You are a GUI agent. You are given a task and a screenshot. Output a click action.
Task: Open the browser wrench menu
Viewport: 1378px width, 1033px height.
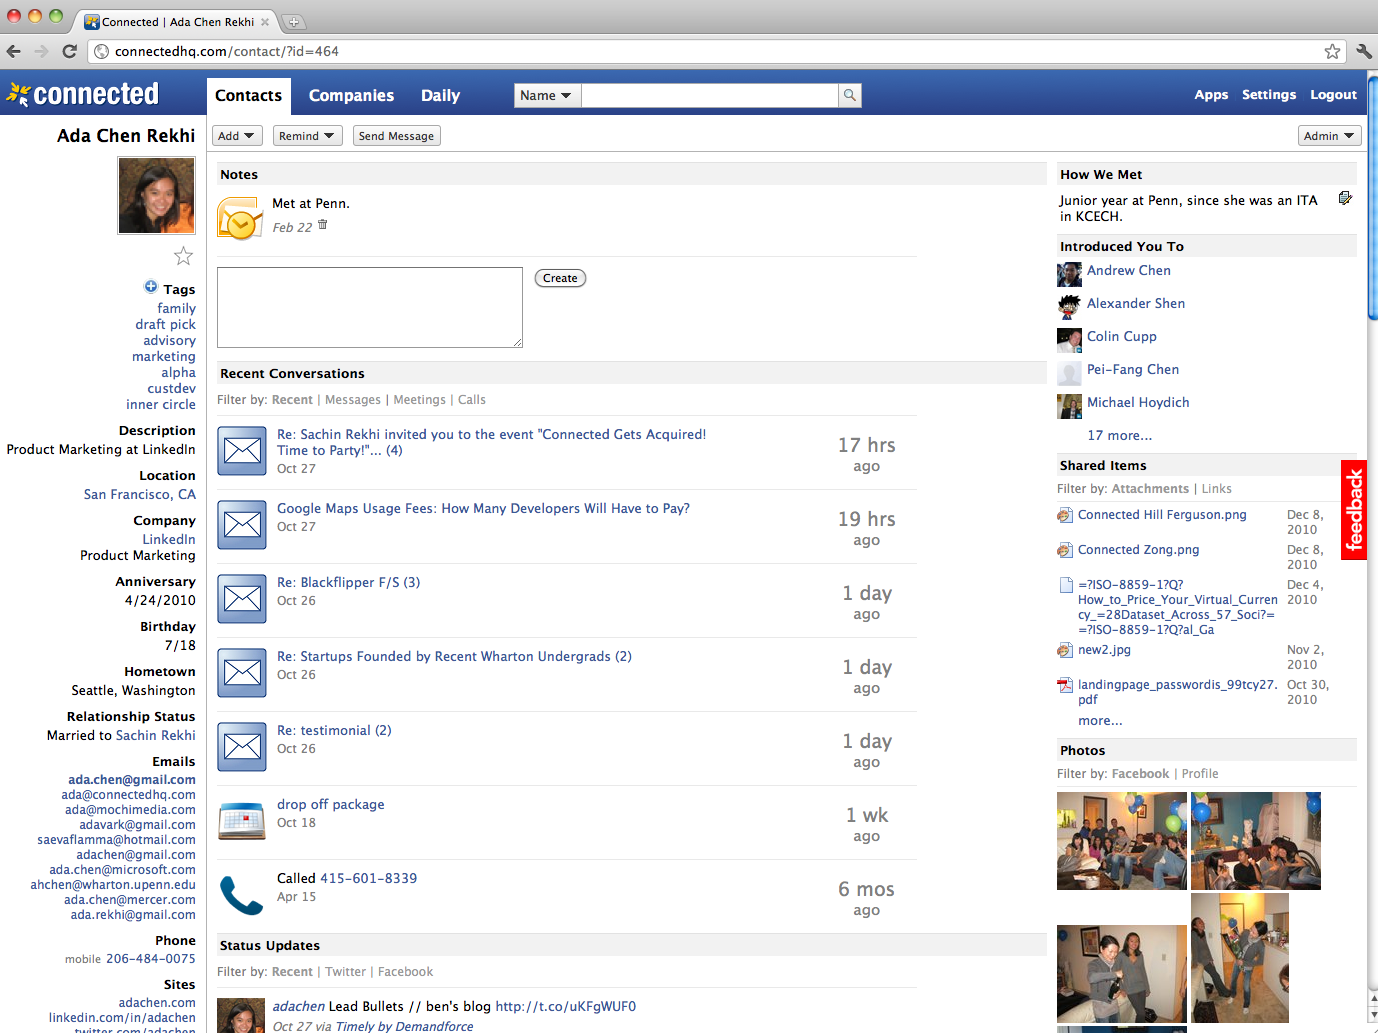(1364, 51)
